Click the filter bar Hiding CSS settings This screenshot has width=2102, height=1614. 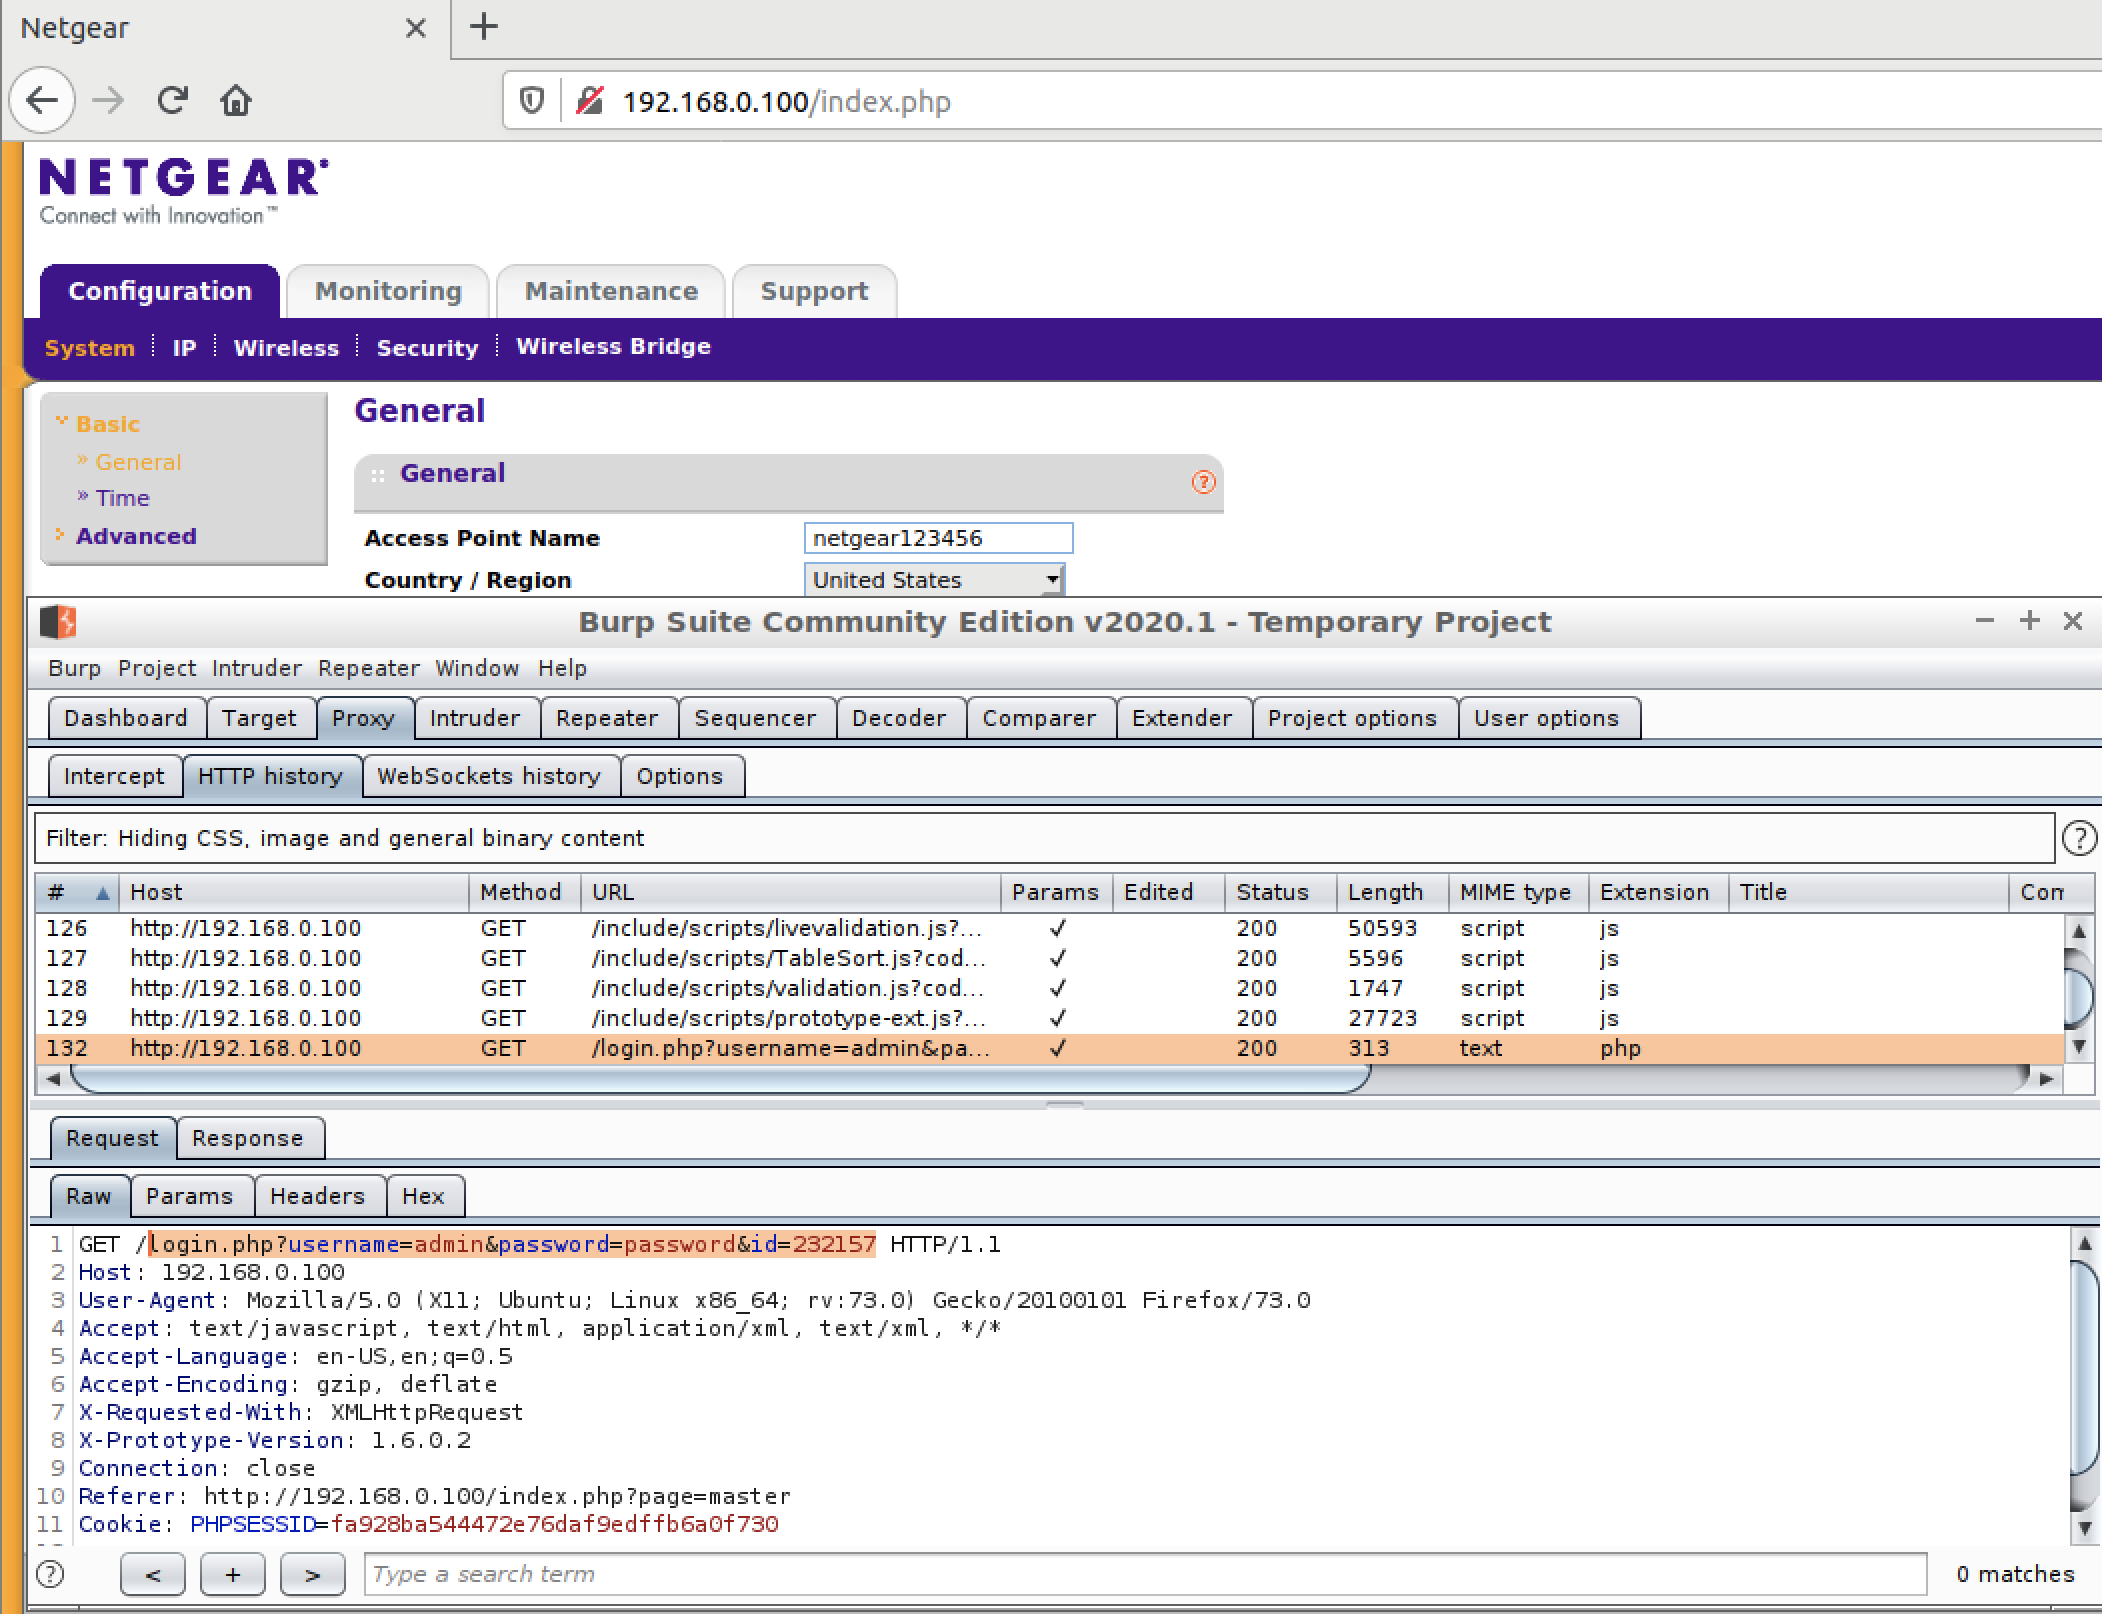(x=1045, y=838)
